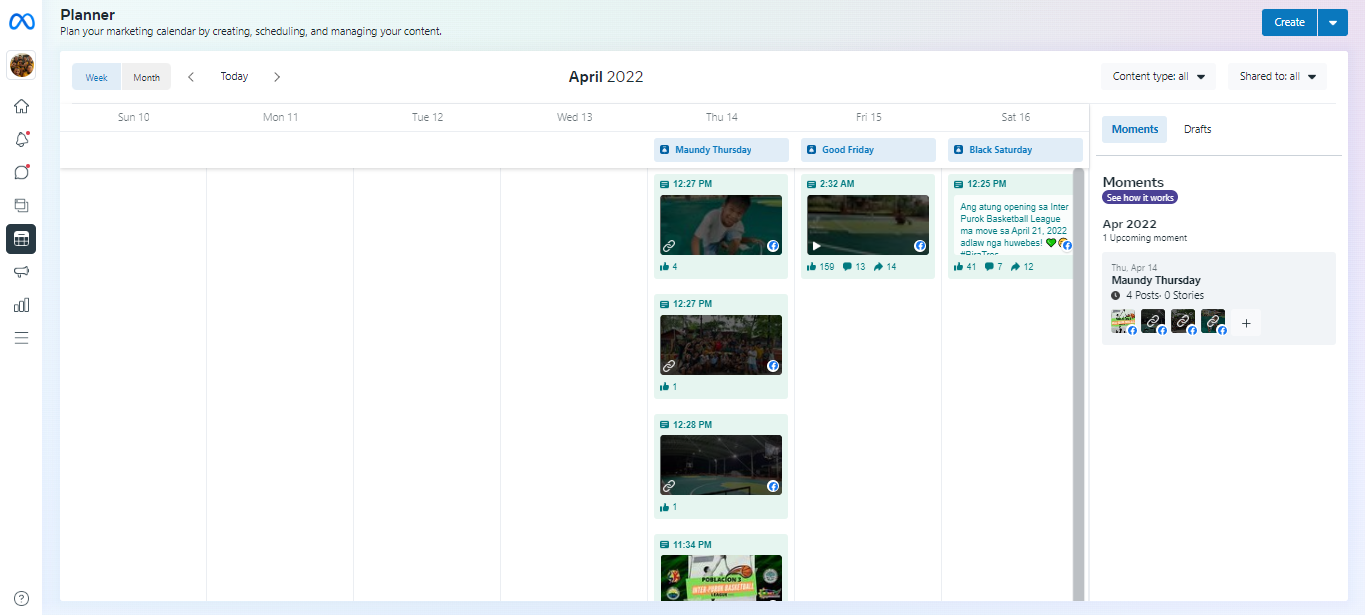The width and height of the screenshot is (1365, 615).
Task: Open Help question mark icon
Action: pos(21,598)
